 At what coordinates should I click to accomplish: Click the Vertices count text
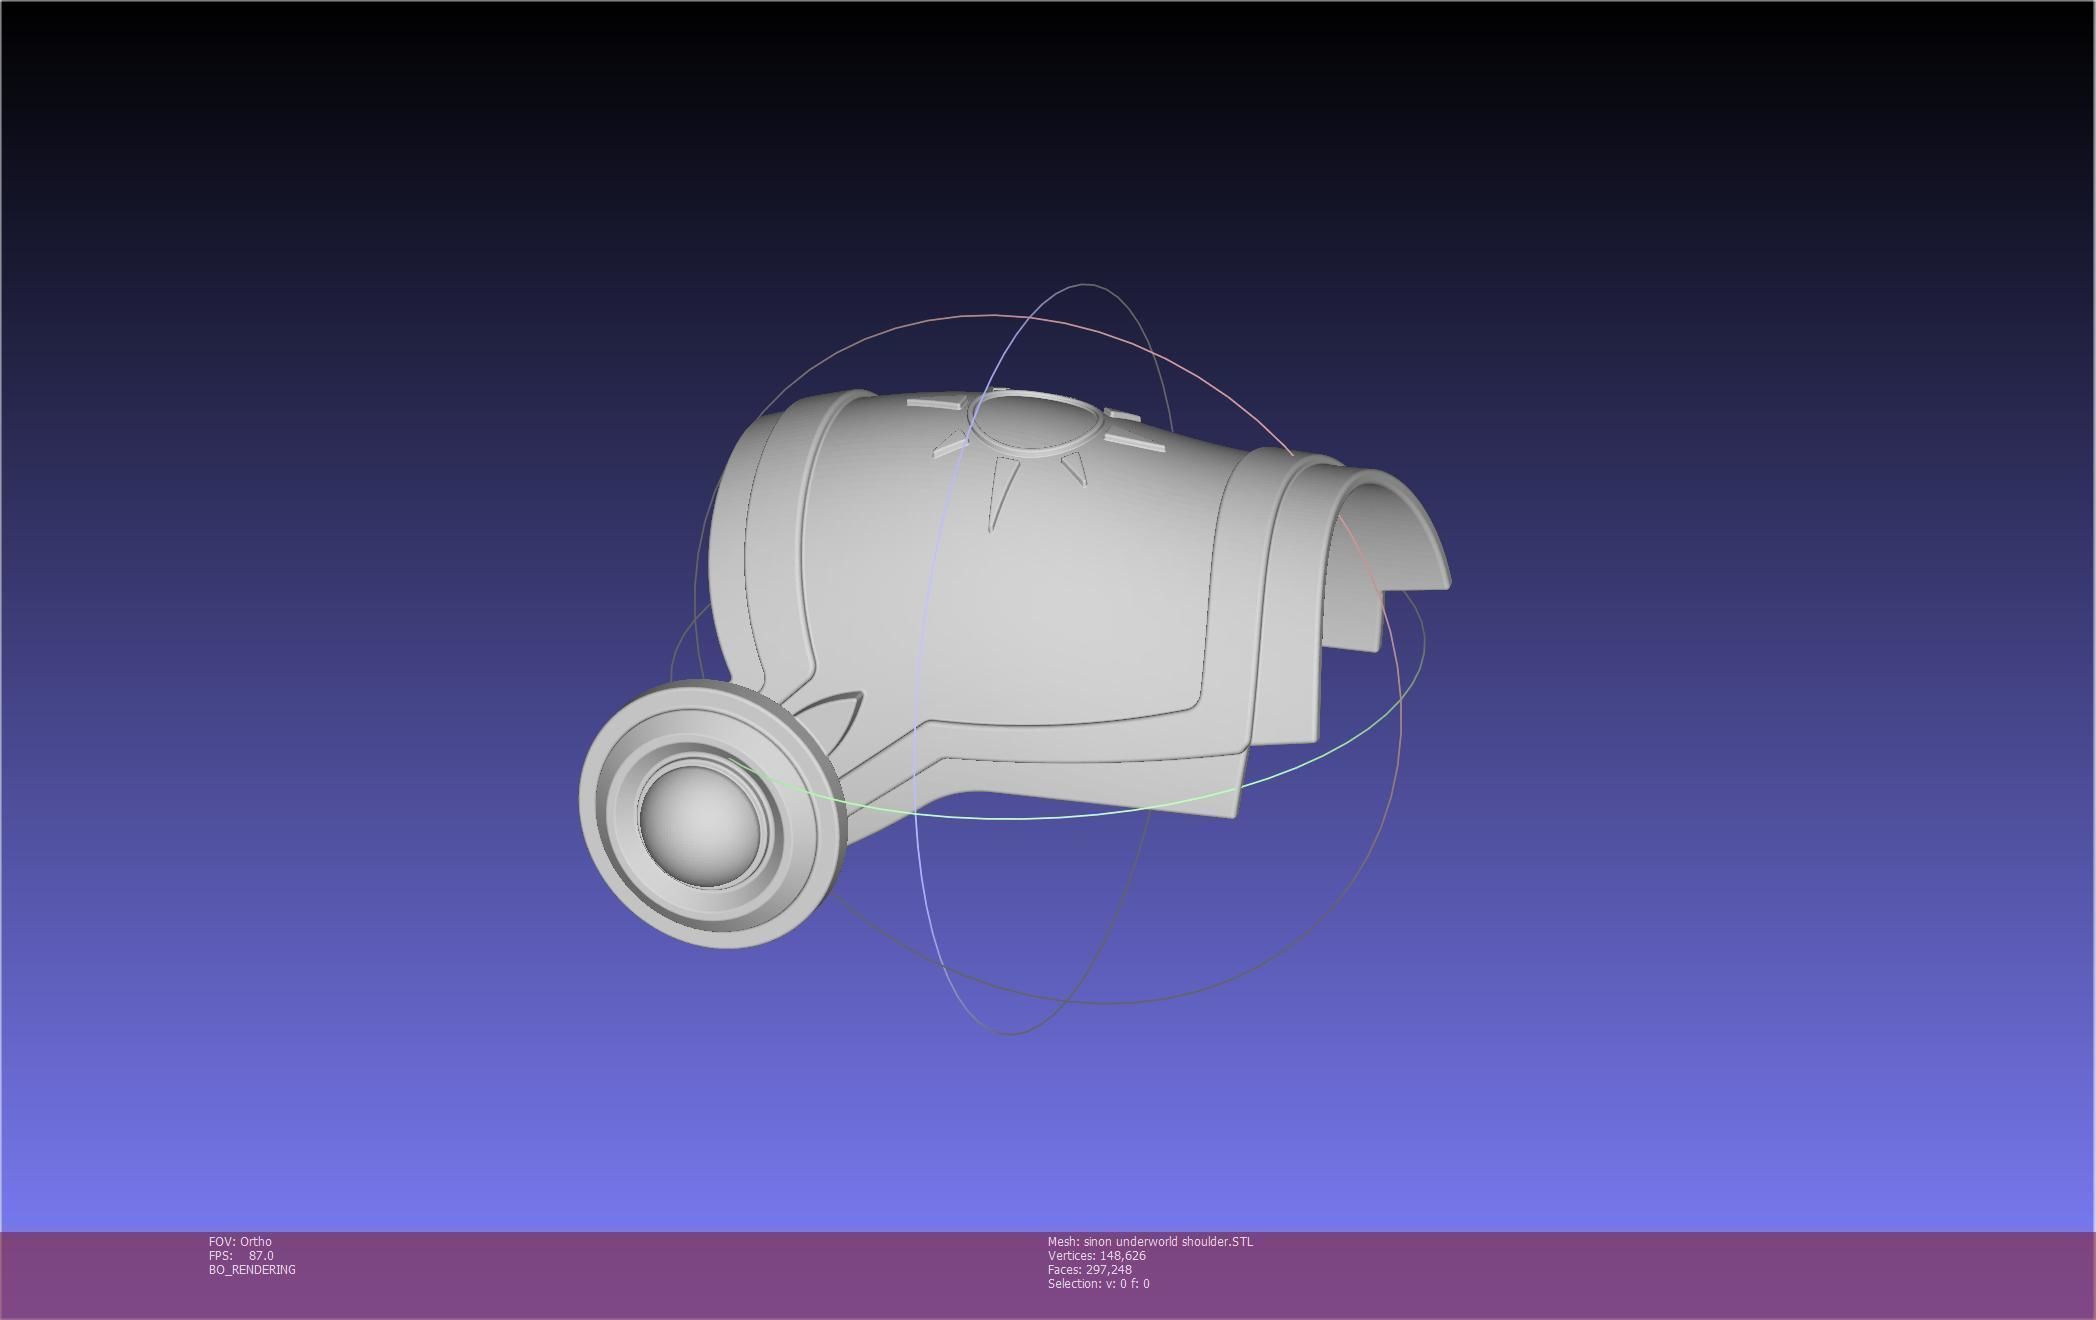coord(1096,1256)
